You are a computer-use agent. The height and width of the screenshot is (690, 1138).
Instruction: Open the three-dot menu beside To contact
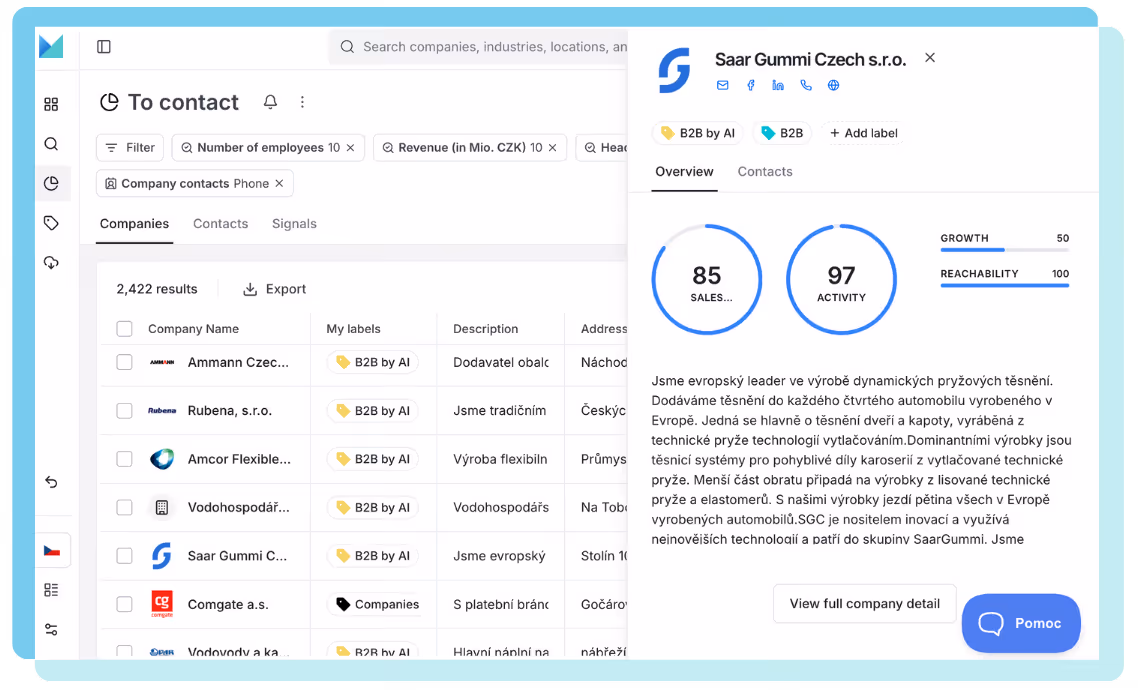point(303,102)
